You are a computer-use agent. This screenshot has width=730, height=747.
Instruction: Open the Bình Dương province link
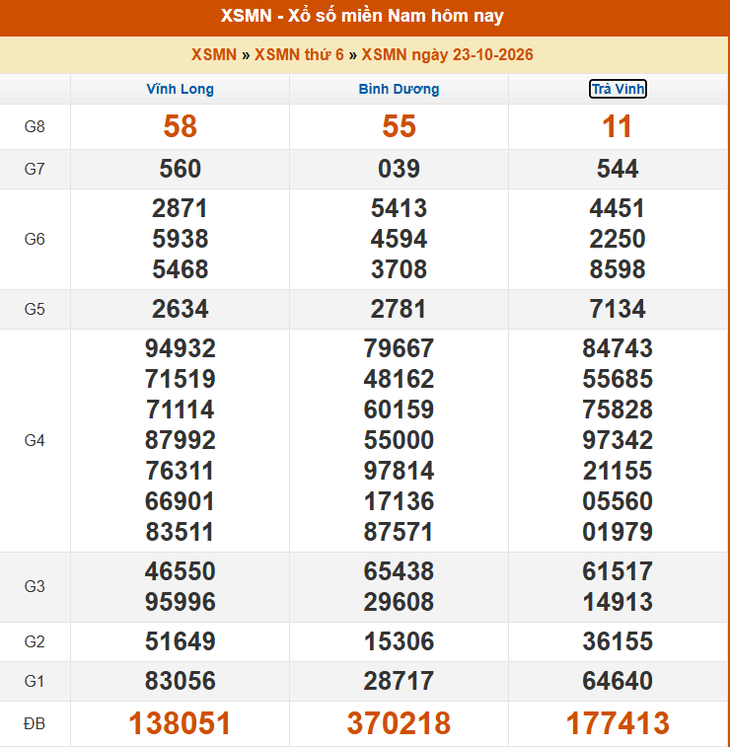[399, 89]
